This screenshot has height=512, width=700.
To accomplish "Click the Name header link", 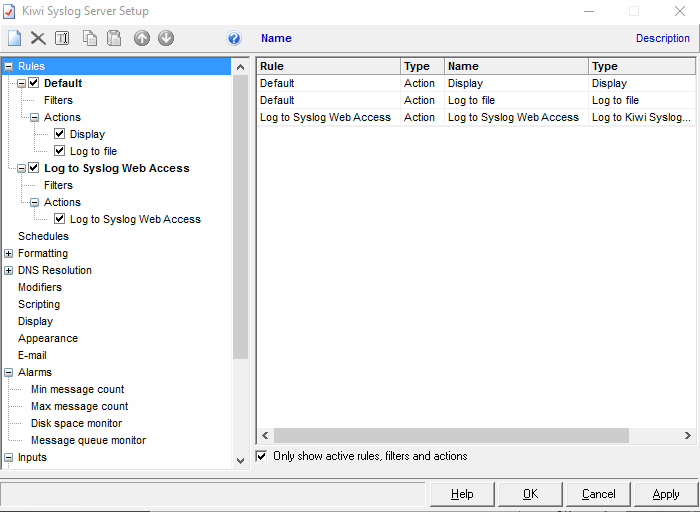I will [276, 38].
